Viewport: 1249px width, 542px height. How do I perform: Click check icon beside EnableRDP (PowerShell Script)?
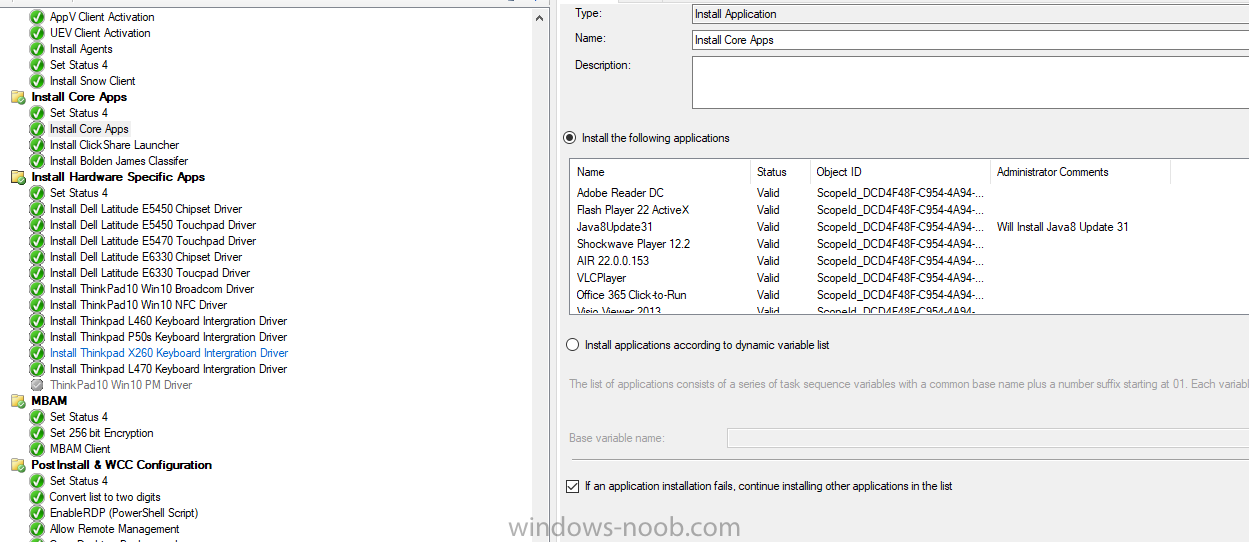point(38,513)
